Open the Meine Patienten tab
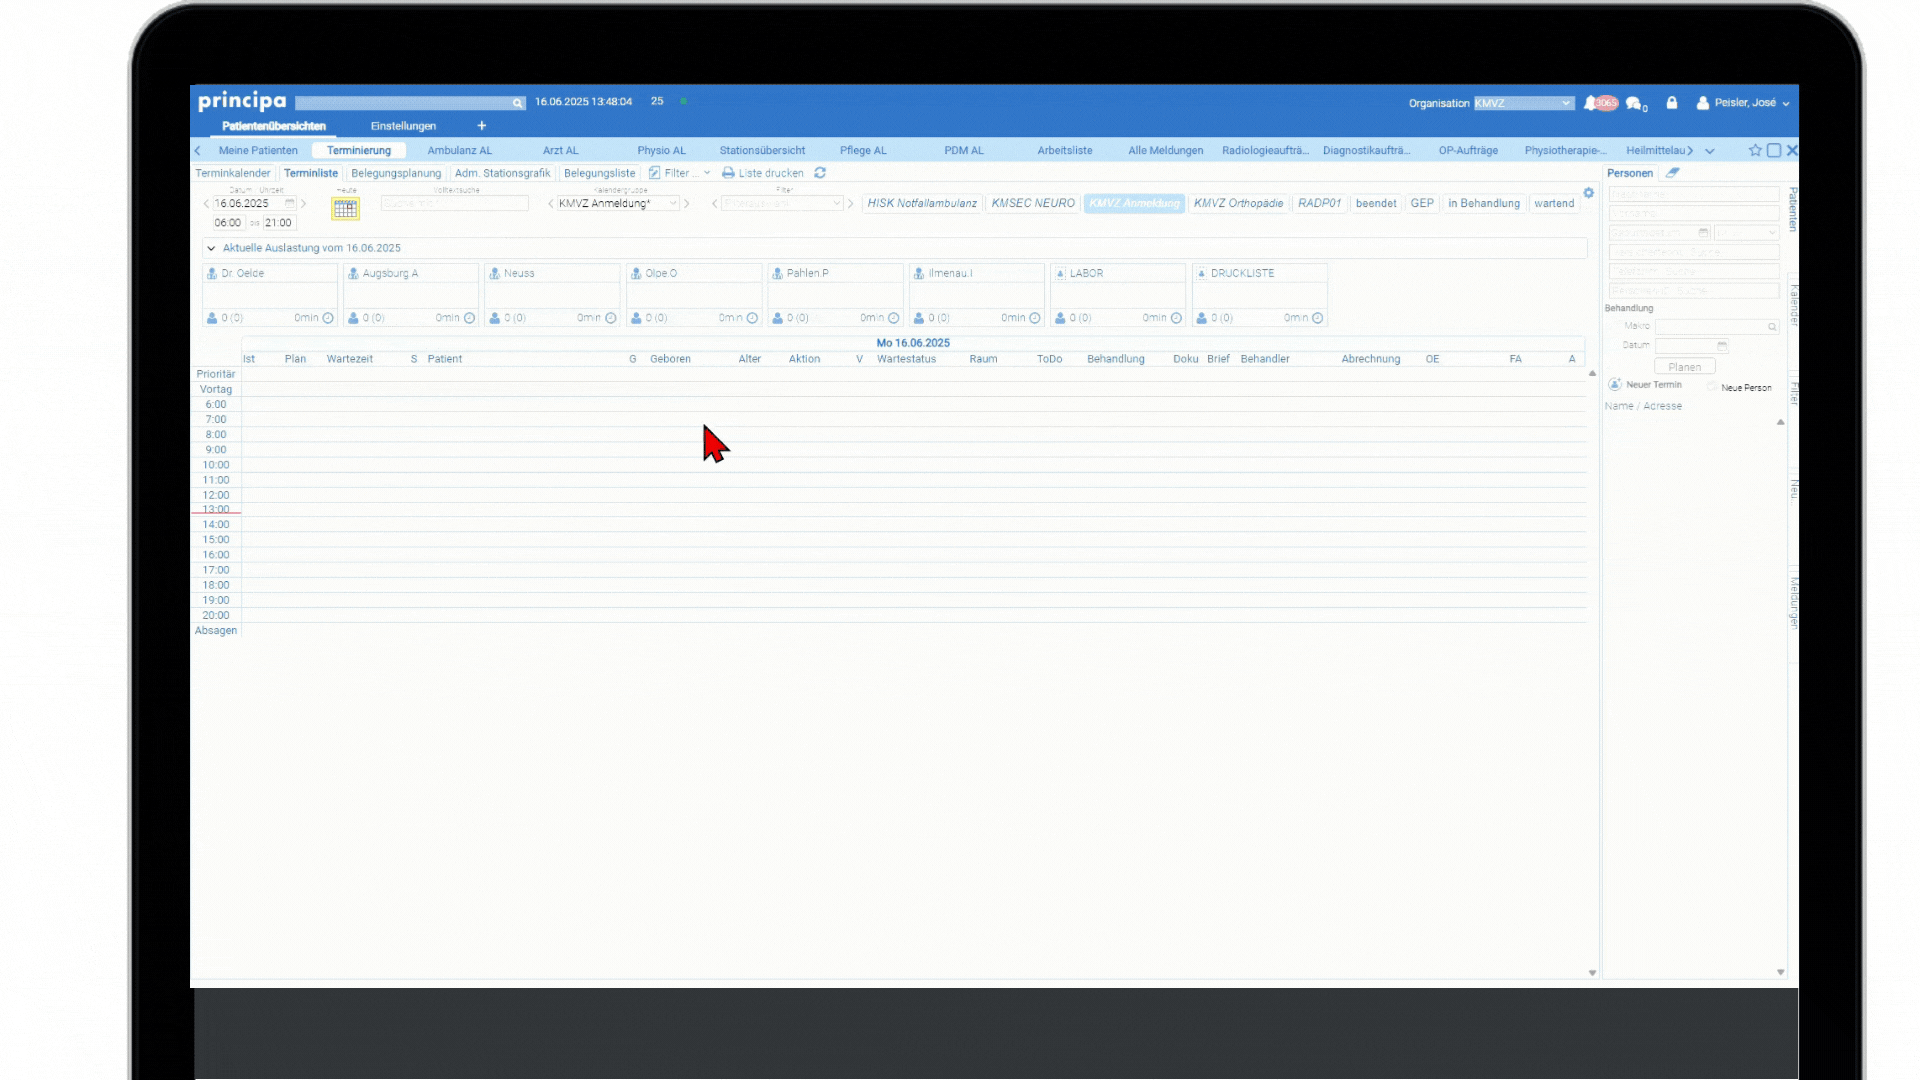1920x1080 pixels. 258,150
